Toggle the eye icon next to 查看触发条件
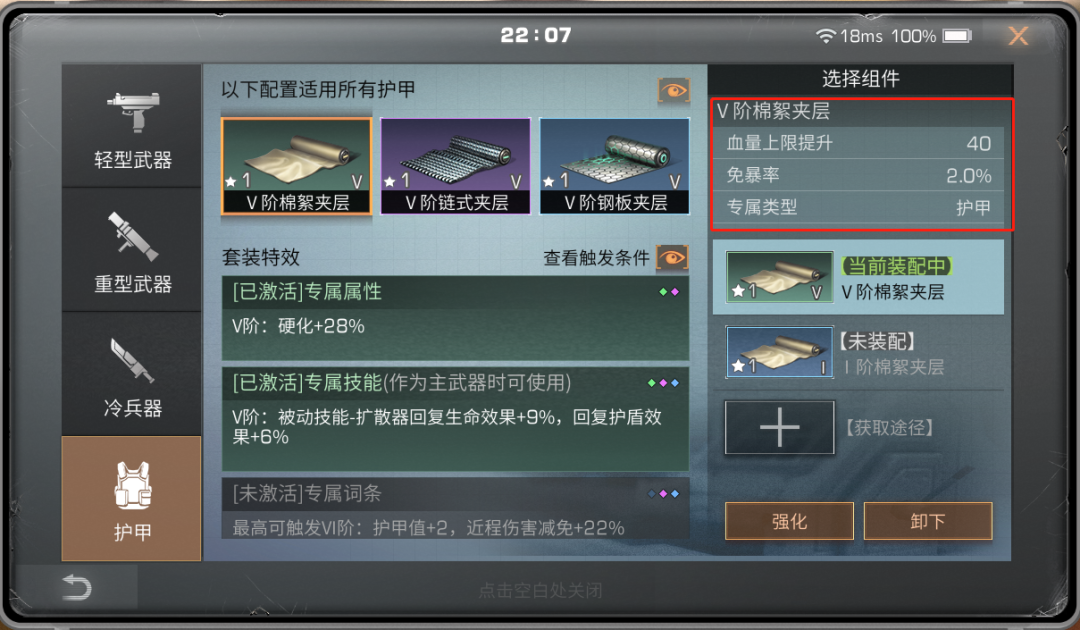 (x=672, y=258)
